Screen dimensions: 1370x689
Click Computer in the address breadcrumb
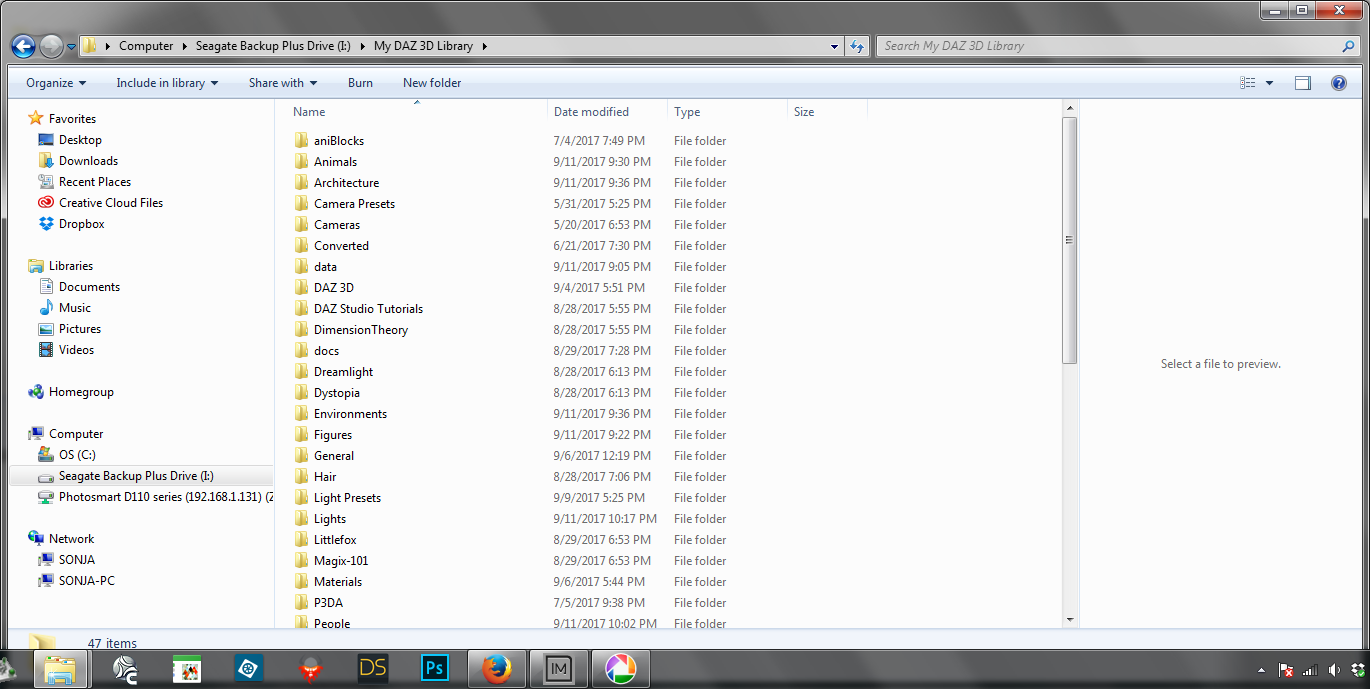(146, 46)
